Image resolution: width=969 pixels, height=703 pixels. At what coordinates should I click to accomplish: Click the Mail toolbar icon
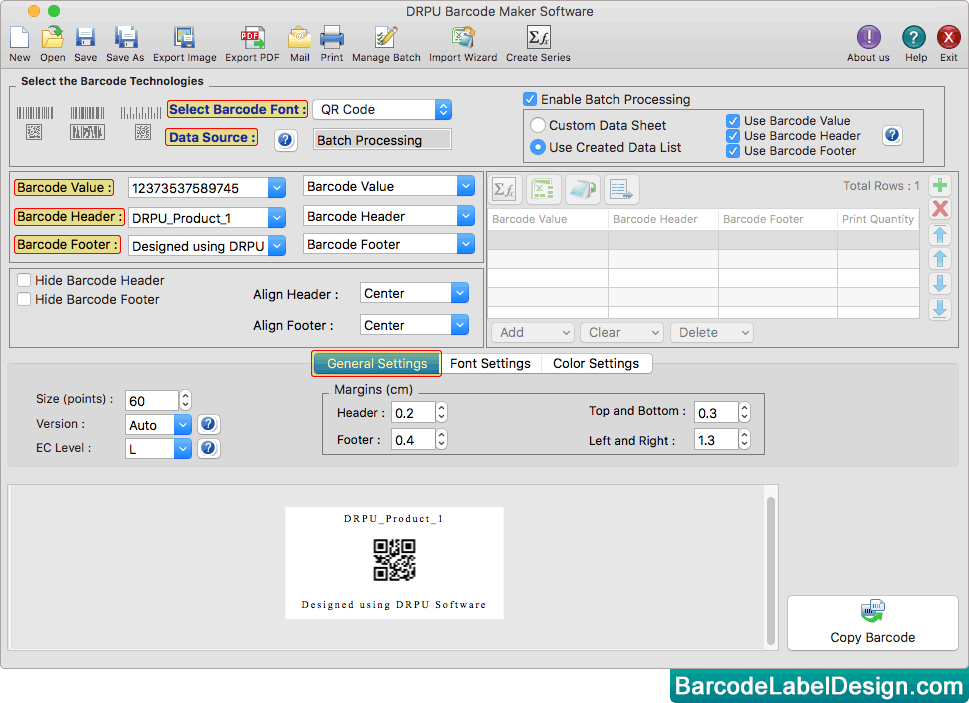click(300, 38)
